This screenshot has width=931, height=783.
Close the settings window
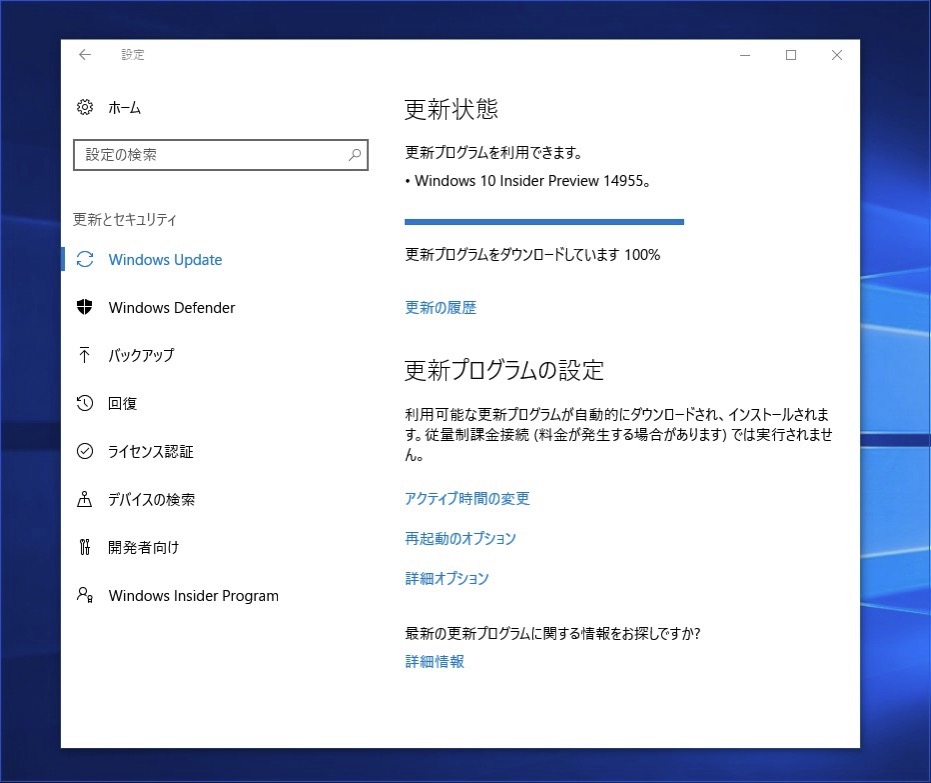pos(837,55)
